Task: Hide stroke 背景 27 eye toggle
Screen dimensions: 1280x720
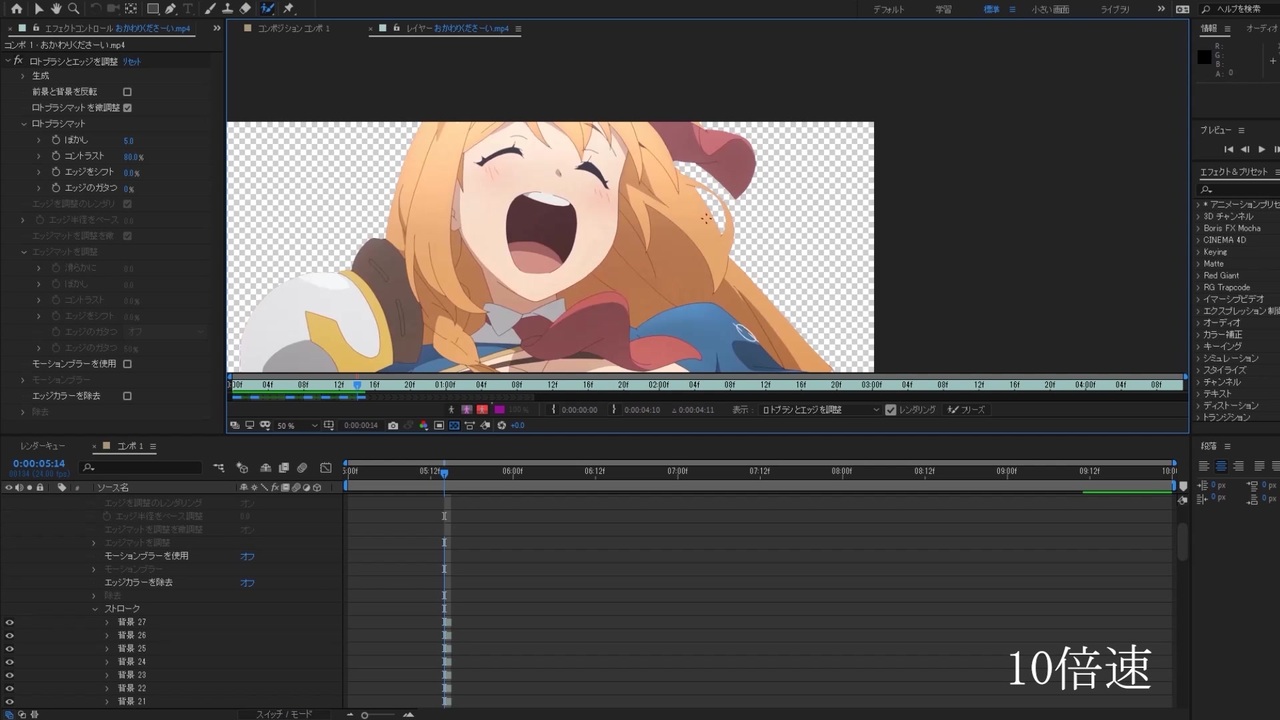Action: pyautogui.click(x=9, y=622)
